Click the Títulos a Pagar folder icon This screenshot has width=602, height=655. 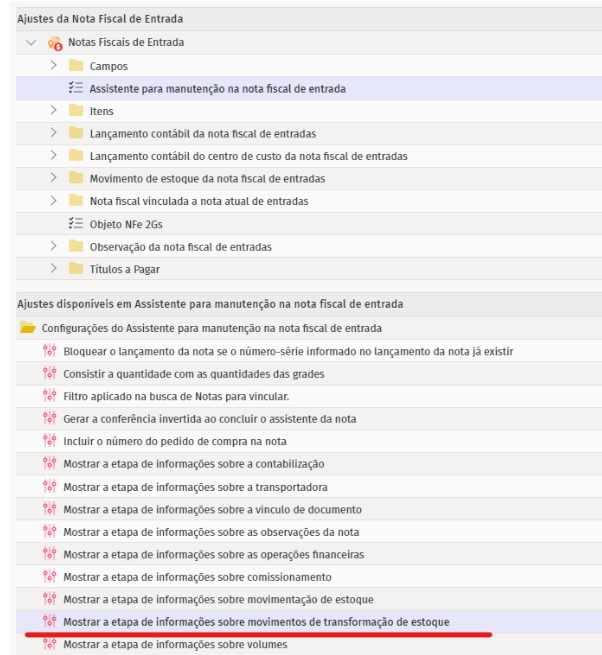click(76, 269)
